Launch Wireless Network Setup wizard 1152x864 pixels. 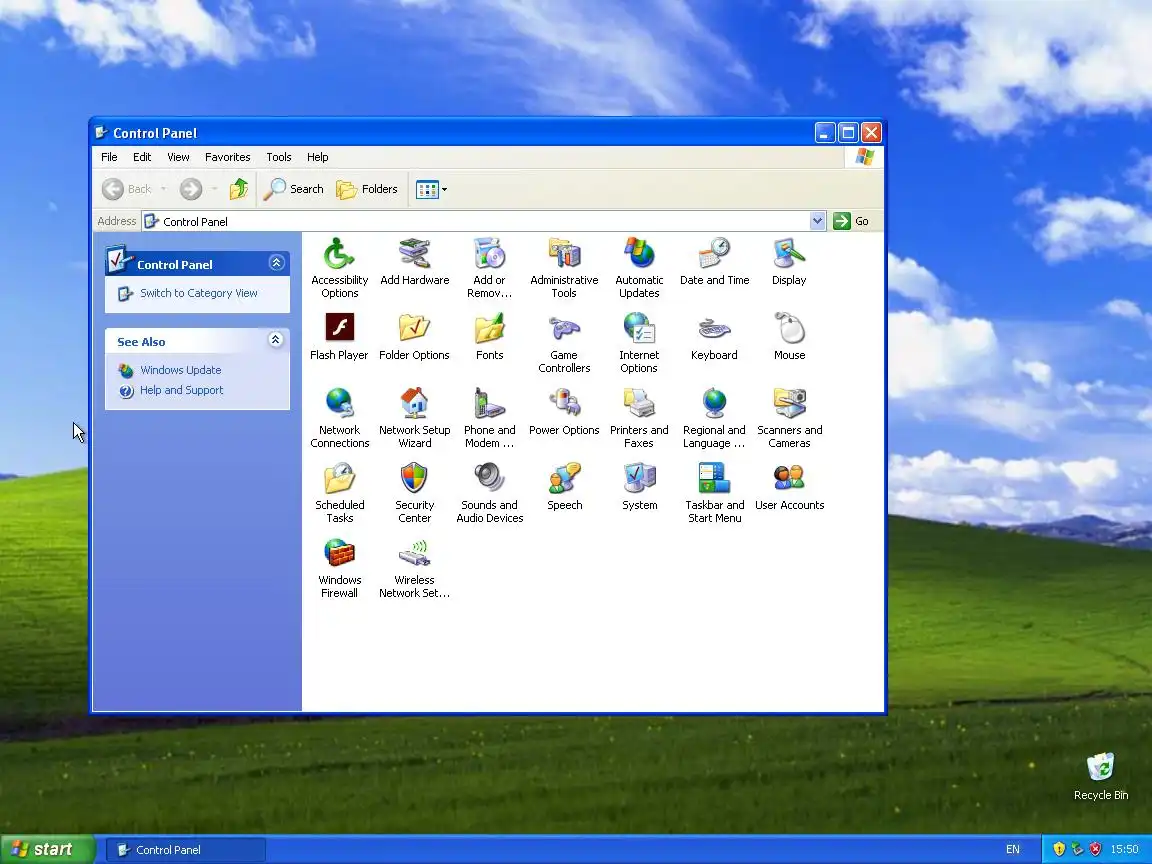click(414, 567)
